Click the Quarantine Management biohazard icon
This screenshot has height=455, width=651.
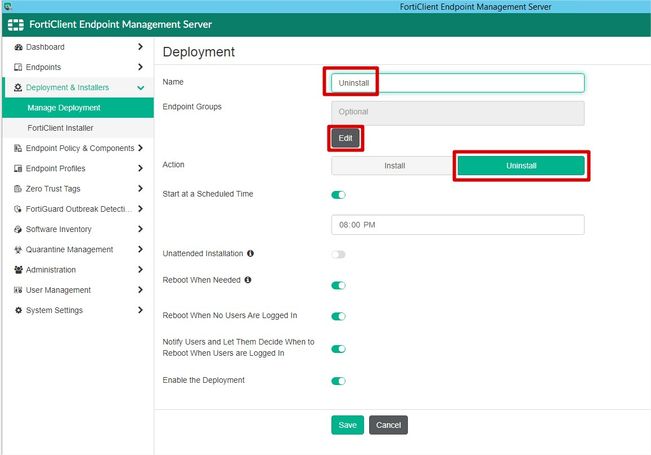coord(18,250)
